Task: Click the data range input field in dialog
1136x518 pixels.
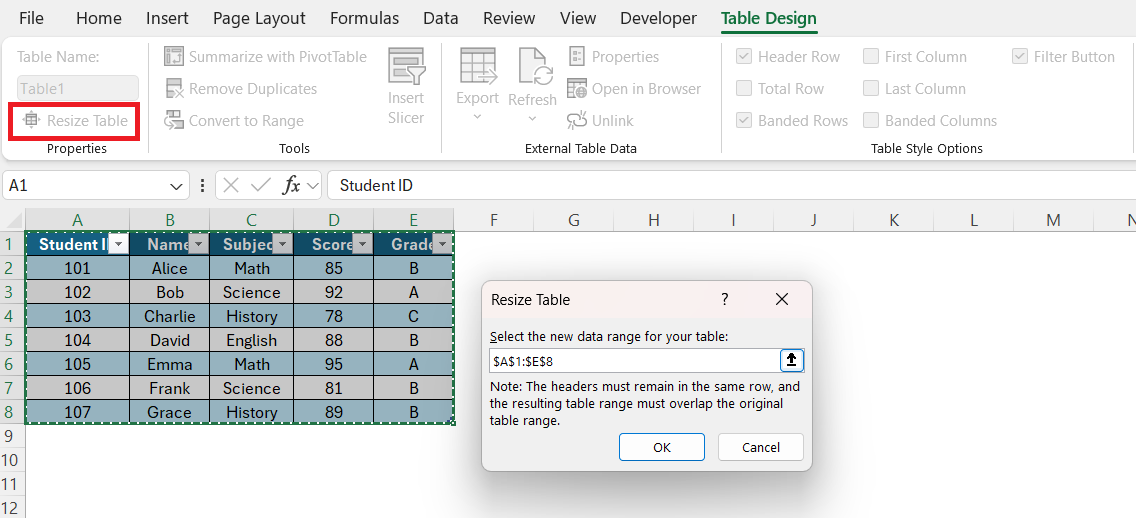Action: click(634, 360)
